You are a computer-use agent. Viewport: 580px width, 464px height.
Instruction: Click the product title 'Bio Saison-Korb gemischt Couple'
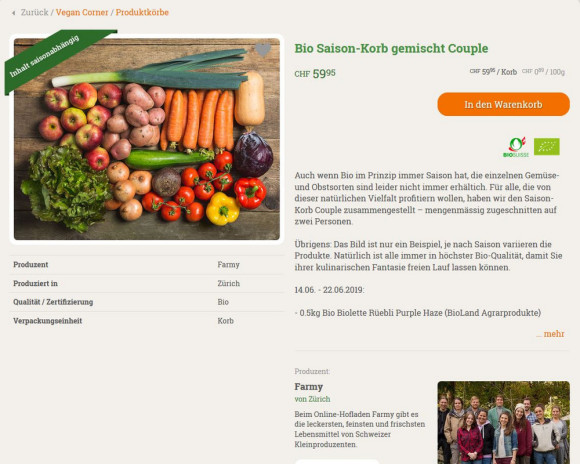click(x=391, y=48)
